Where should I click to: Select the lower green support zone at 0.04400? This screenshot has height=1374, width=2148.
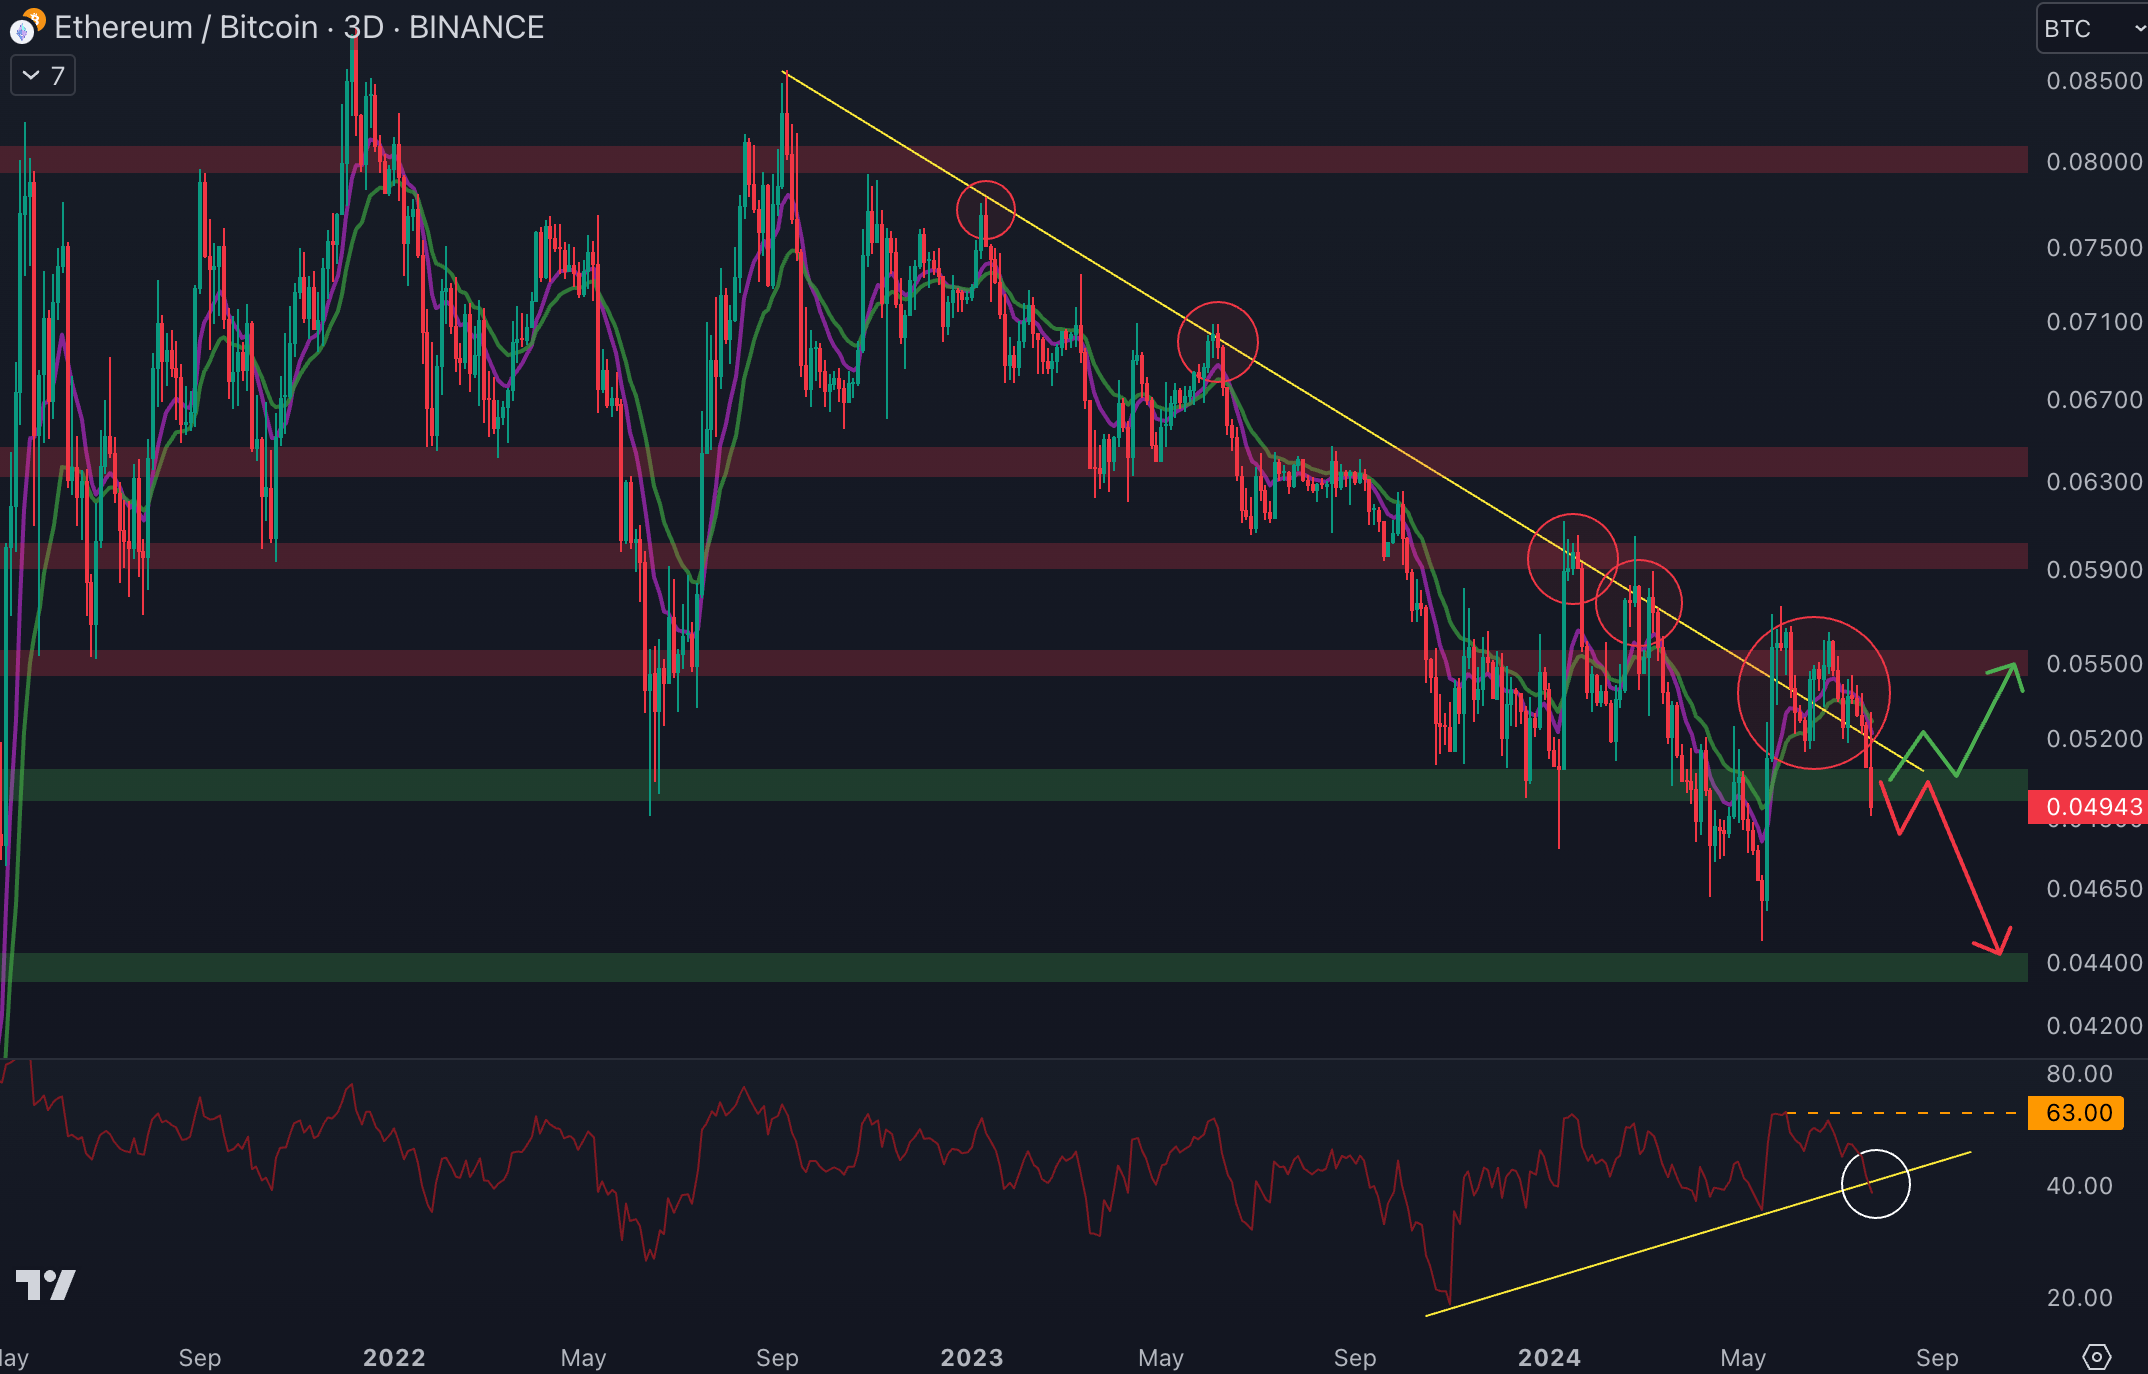1000,967
